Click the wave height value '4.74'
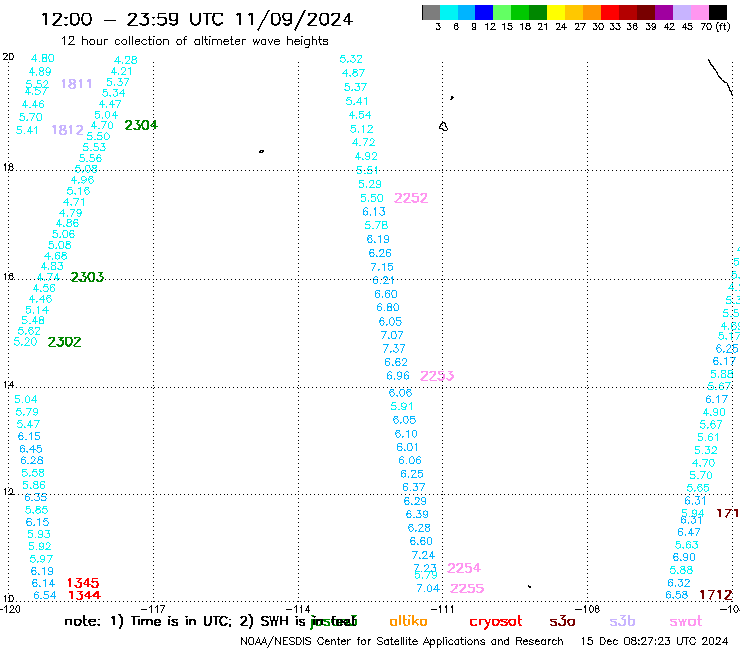The width and height of the screenshot is (740, 650). tap(48, 277)
